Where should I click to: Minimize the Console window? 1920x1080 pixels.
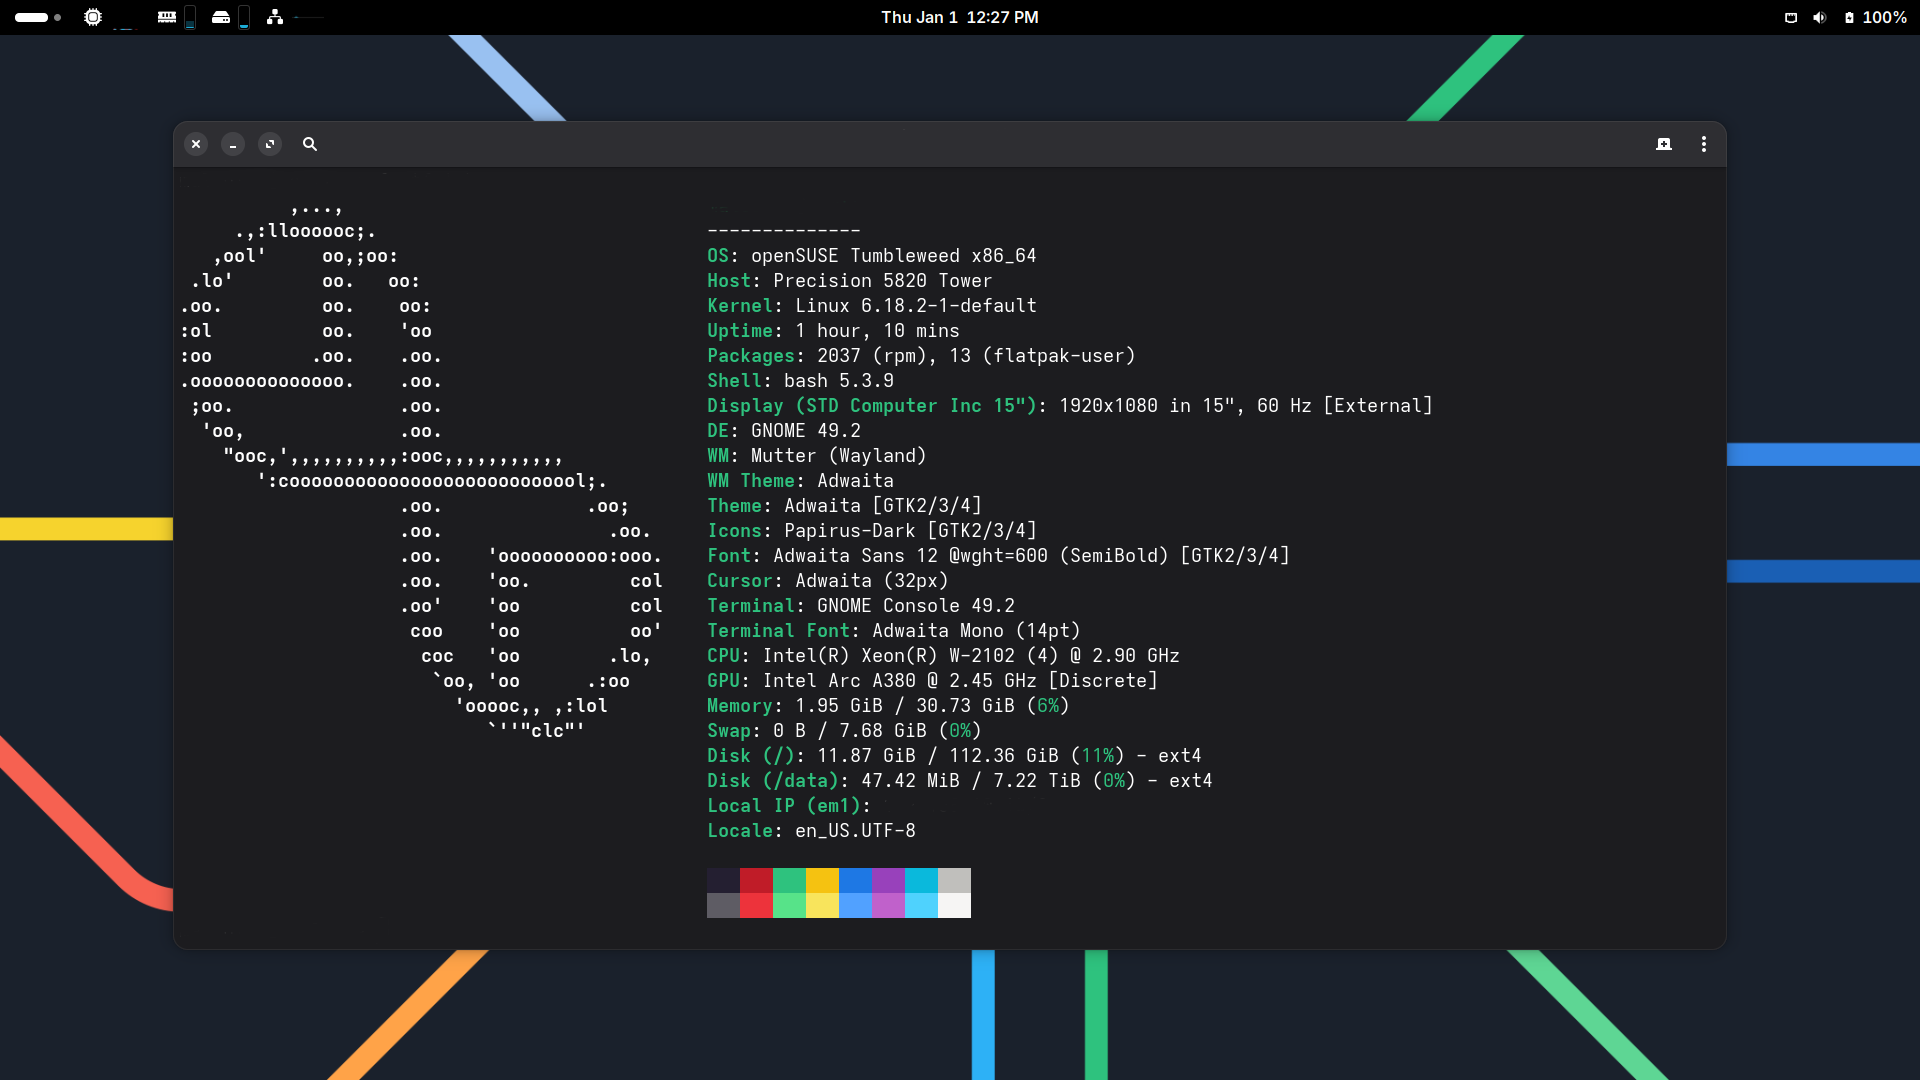[x=233, y=144]
